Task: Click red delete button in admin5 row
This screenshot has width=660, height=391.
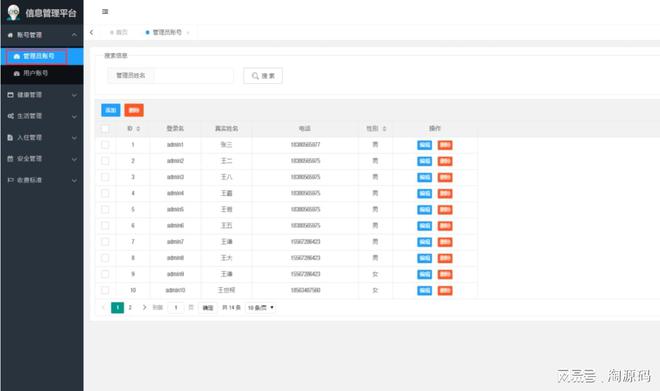Action: [445, 210]
